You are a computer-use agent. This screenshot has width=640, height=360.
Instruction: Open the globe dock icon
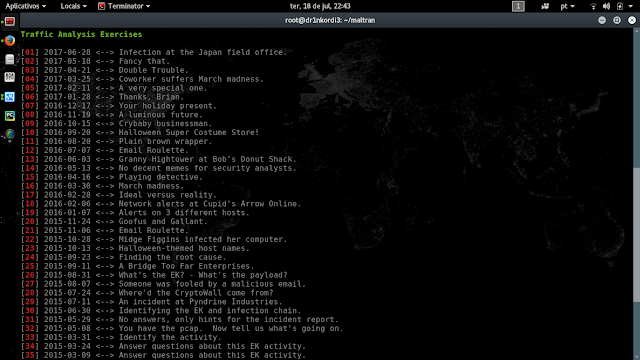click(x=10, y=134)
